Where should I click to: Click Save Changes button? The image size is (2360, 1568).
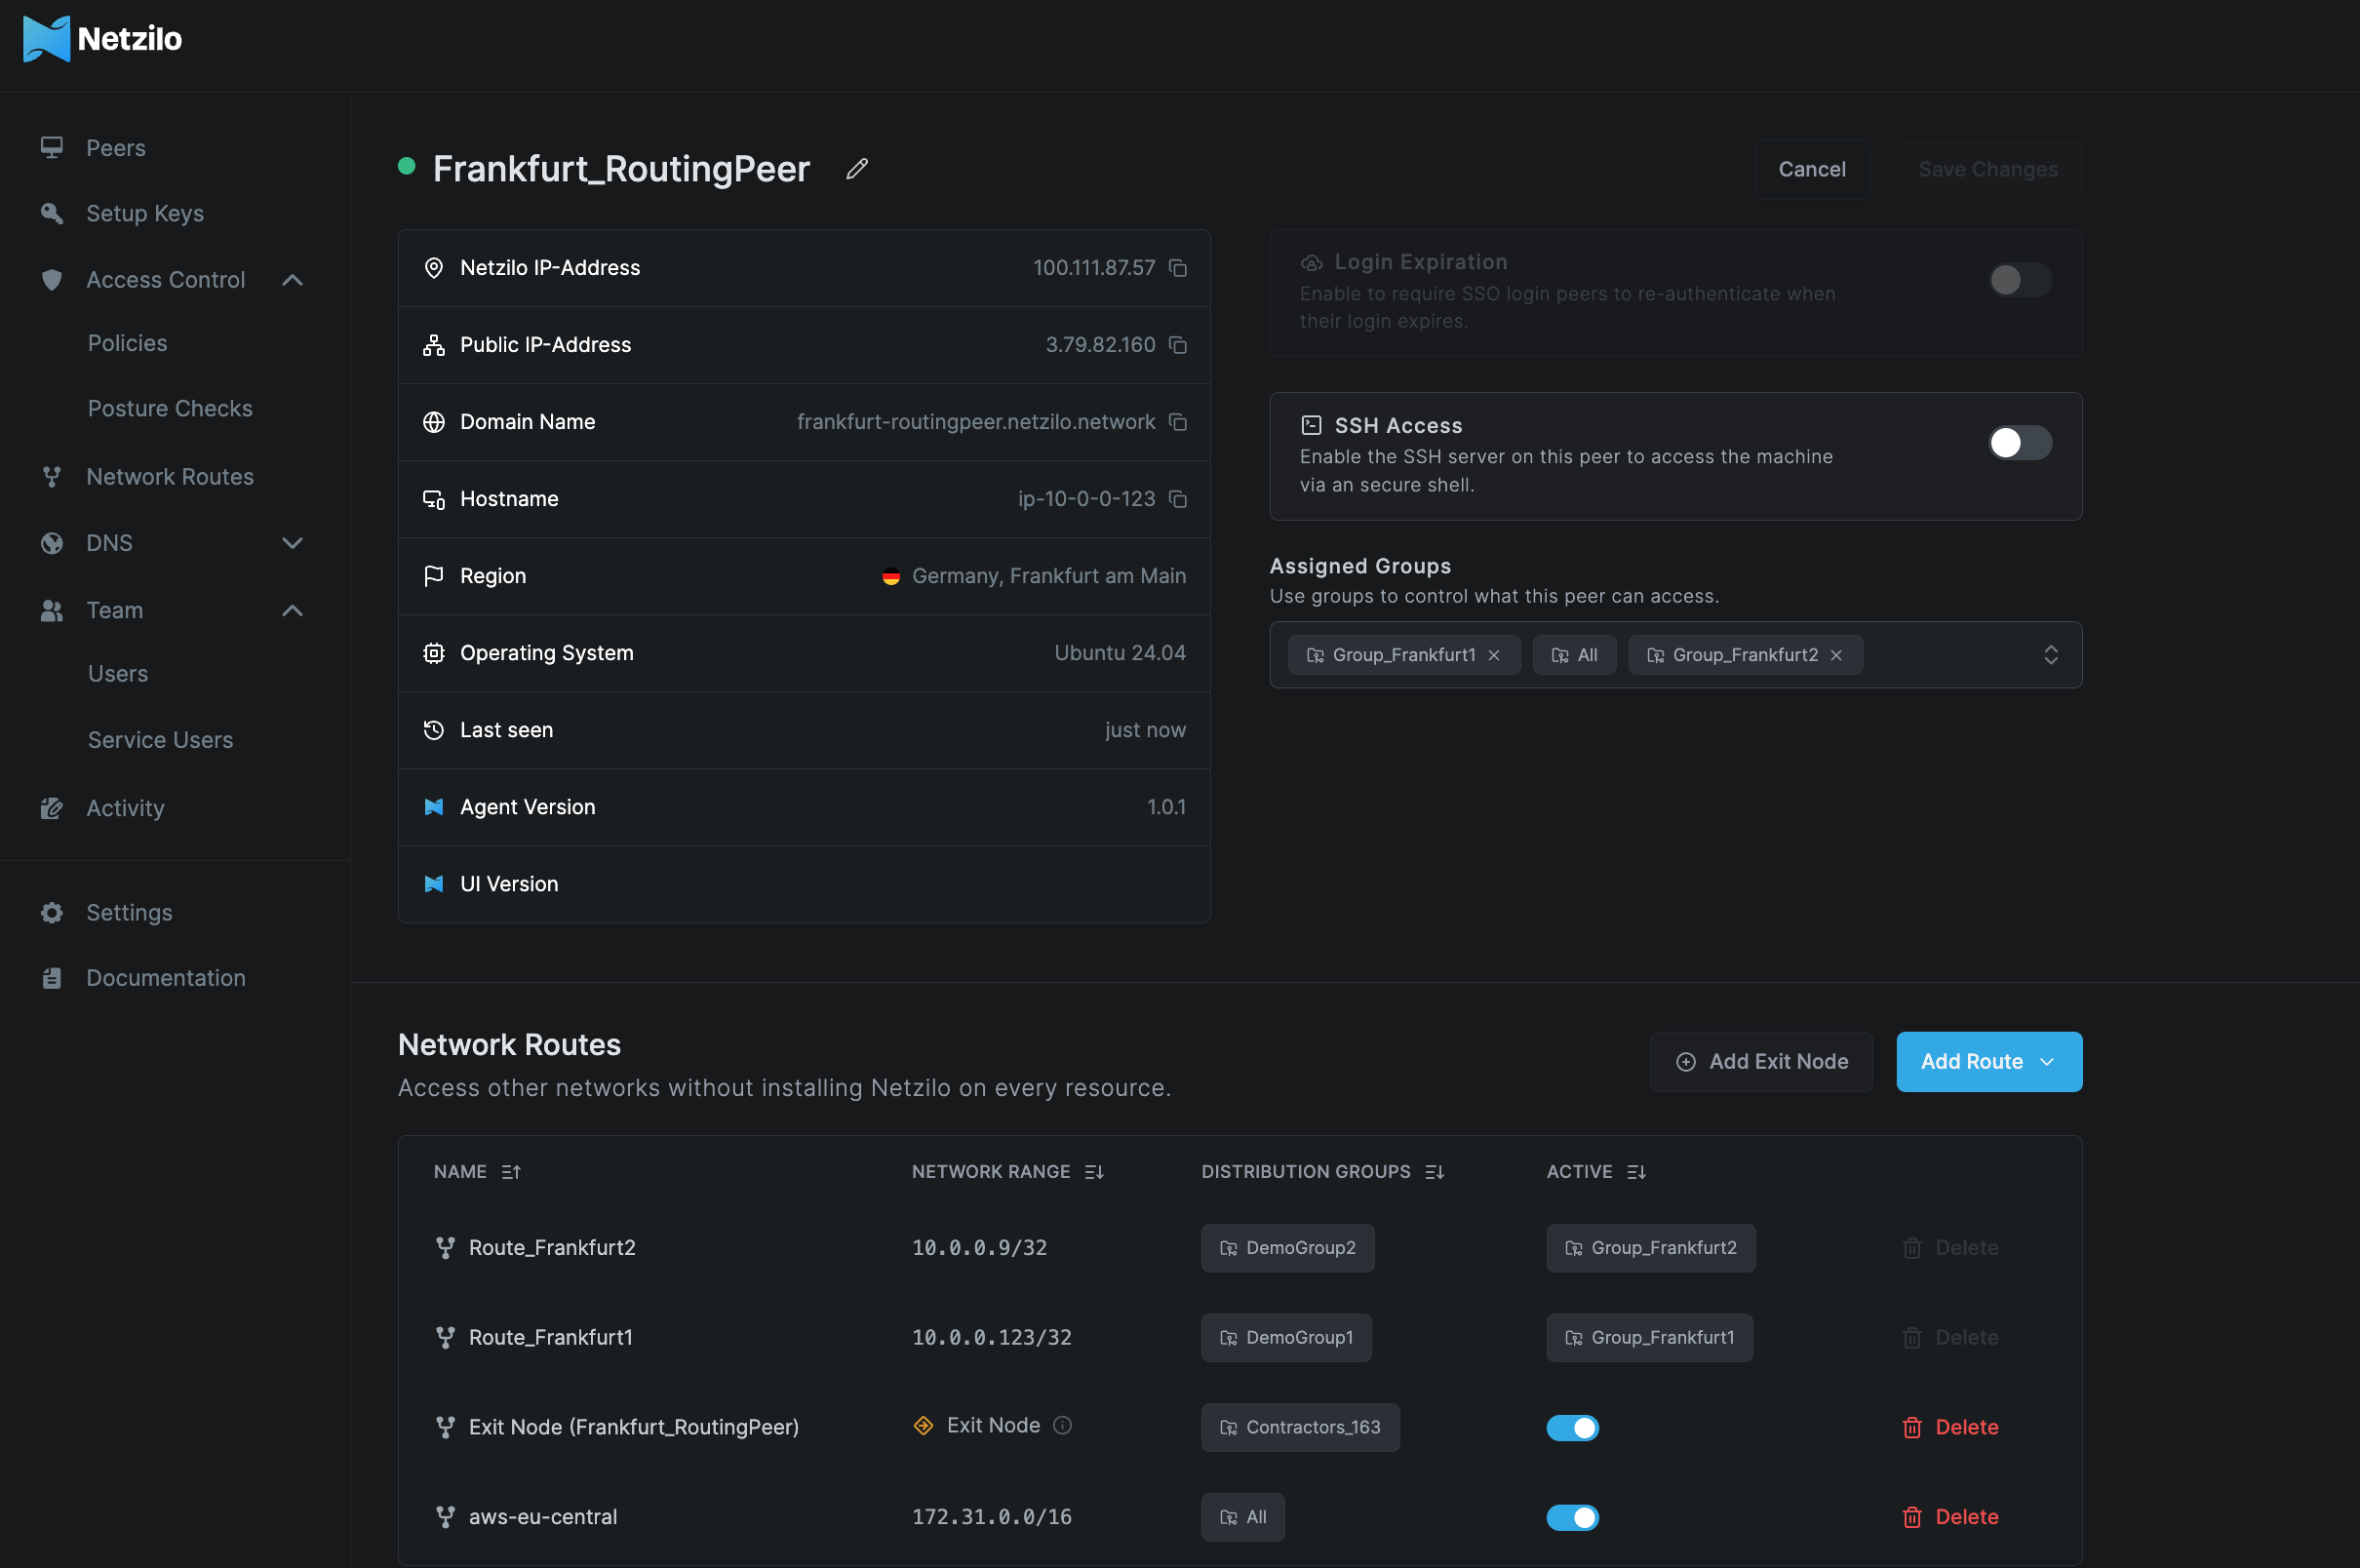(1987, 169)
